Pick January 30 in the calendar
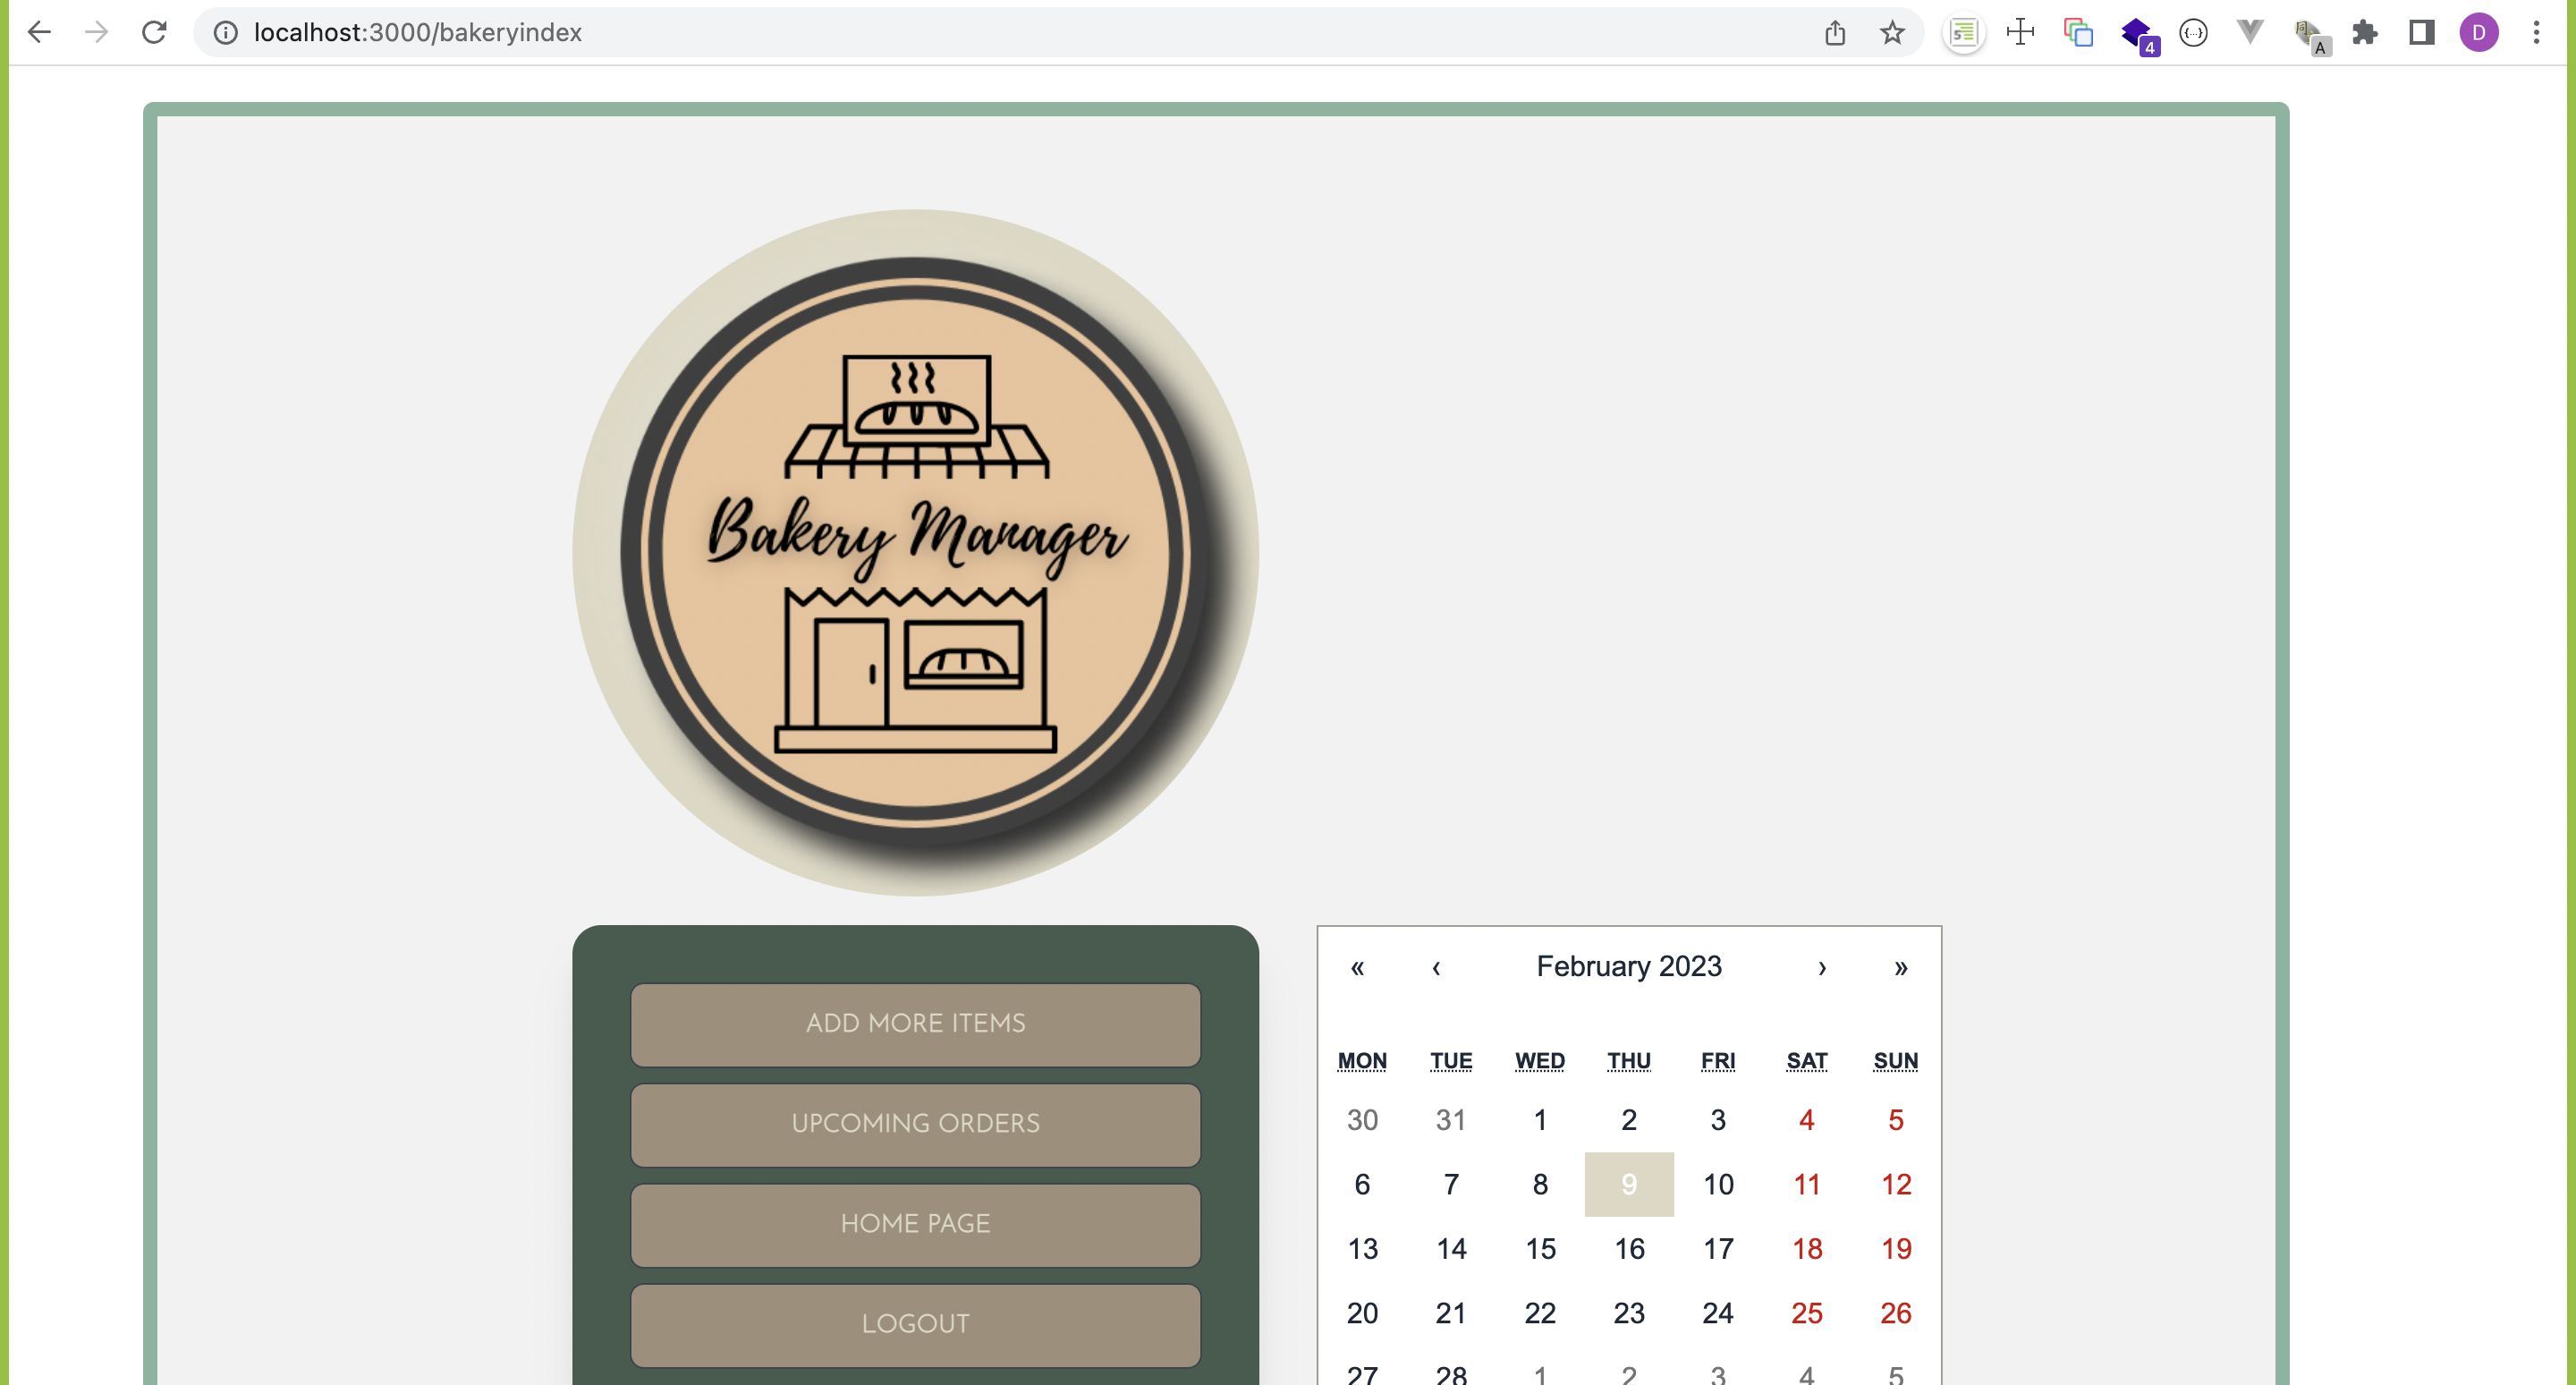 1362,1120
